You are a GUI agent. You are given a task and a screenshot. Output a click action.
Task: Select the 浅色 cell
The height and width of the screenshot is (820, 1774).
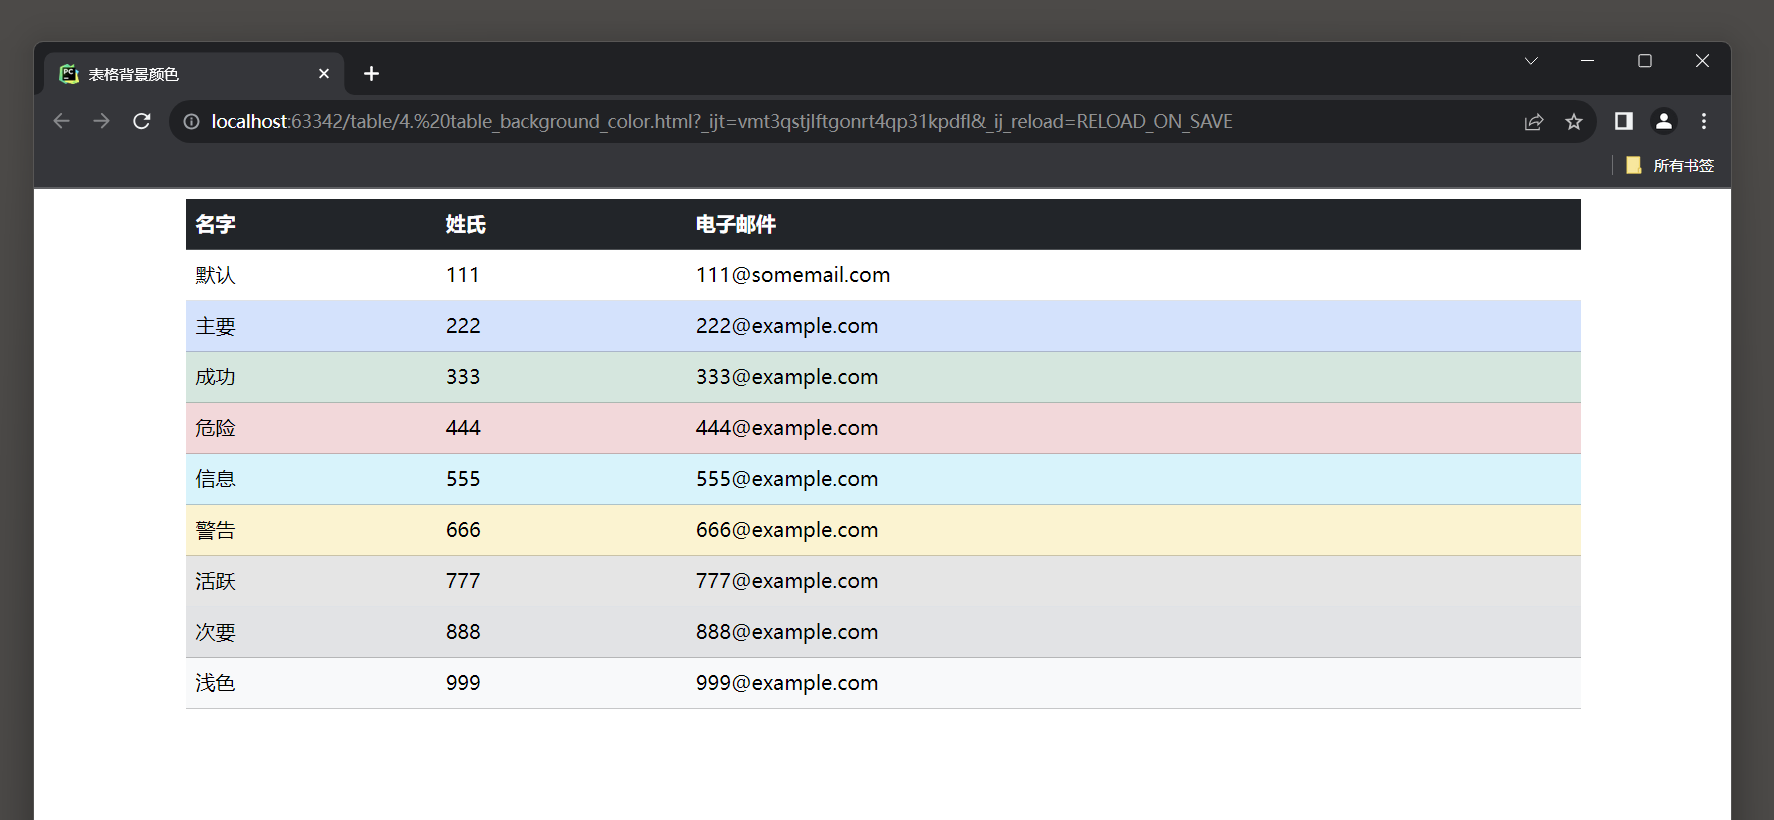pos(311,683)
